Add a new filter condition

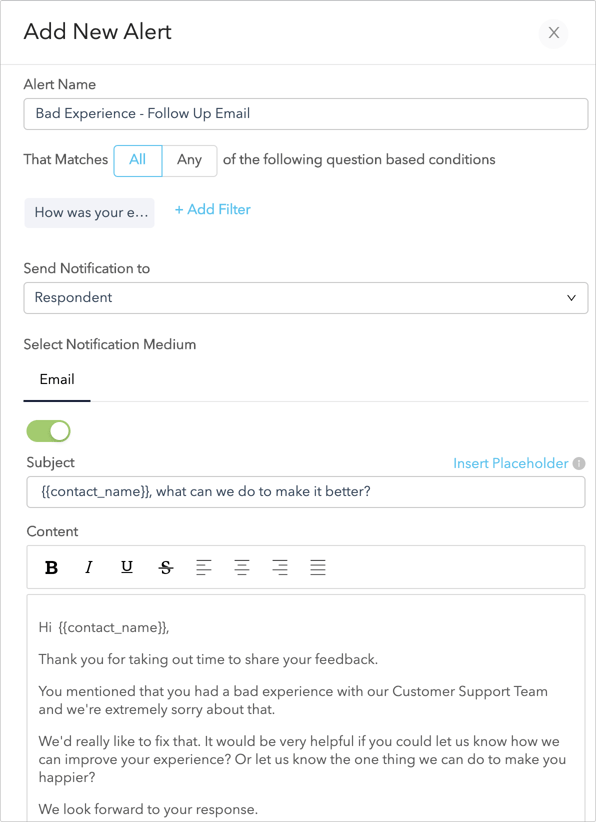click(x=212, y=209)
